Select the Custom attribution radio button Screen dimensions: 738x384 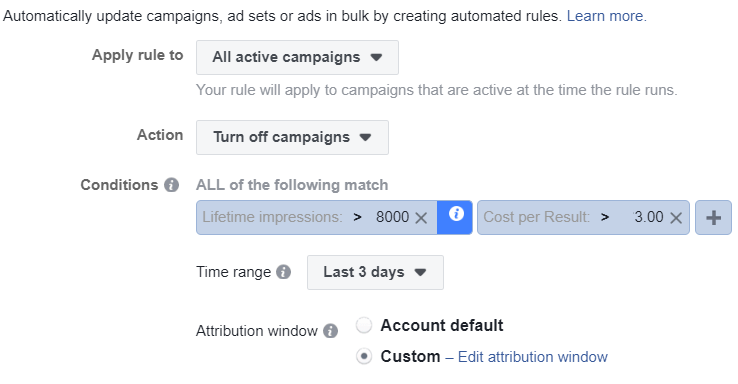click(x=364, y=356)
